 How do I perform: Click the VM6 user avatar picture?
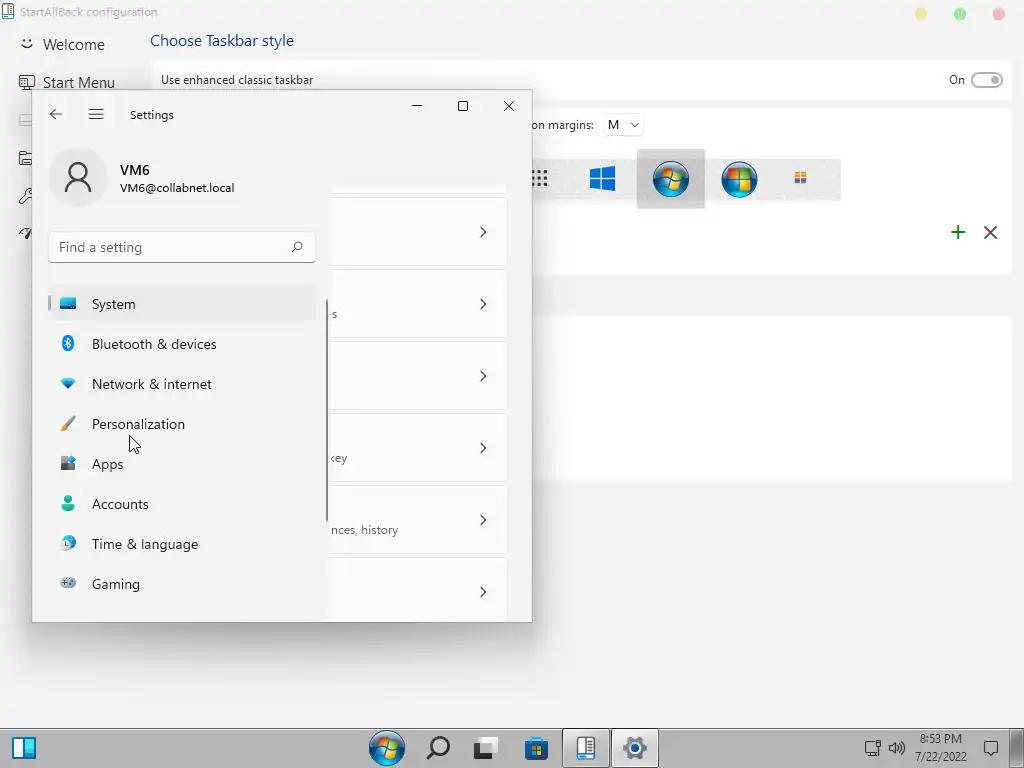[78, 177]
